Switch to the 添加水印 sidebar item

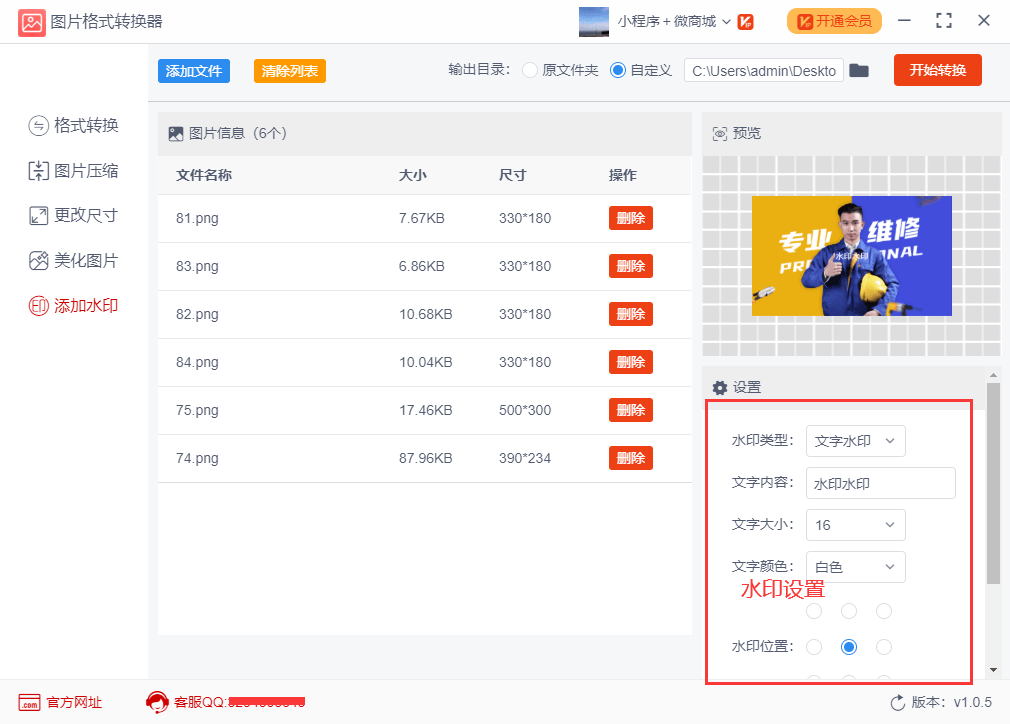pos(73,305)
